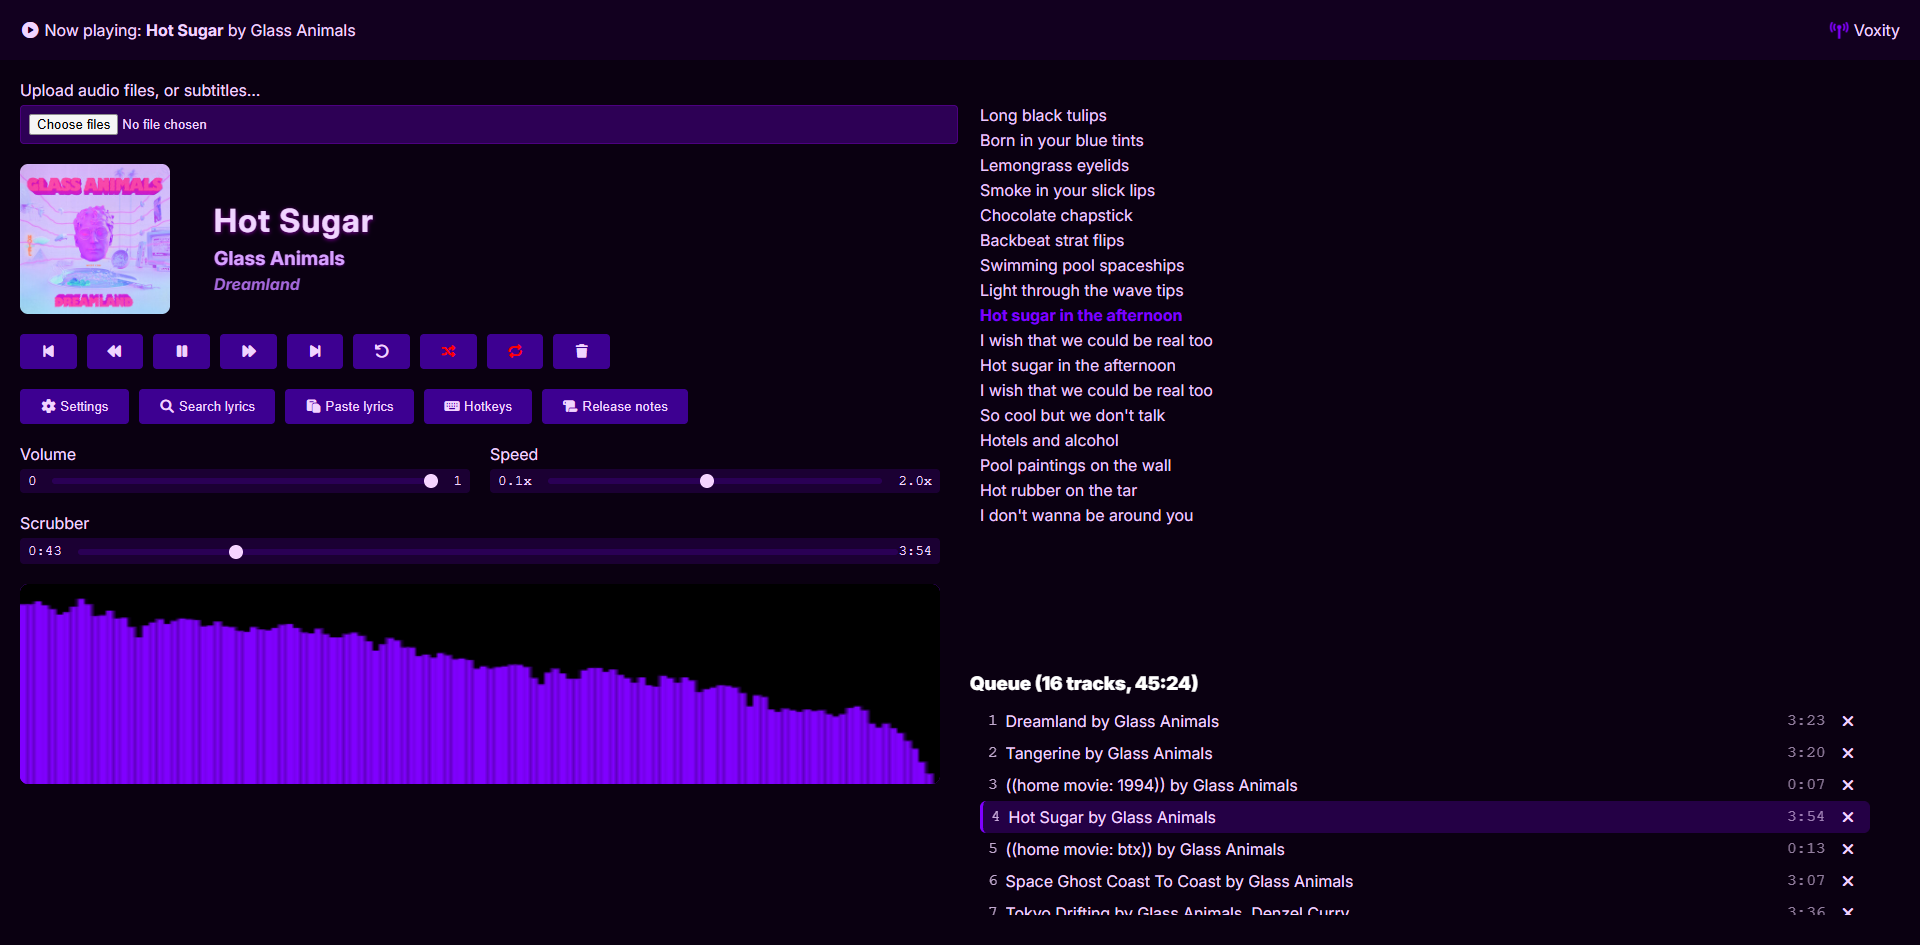Click the 3:23 duration of Dreamland

click(1806, 721)
